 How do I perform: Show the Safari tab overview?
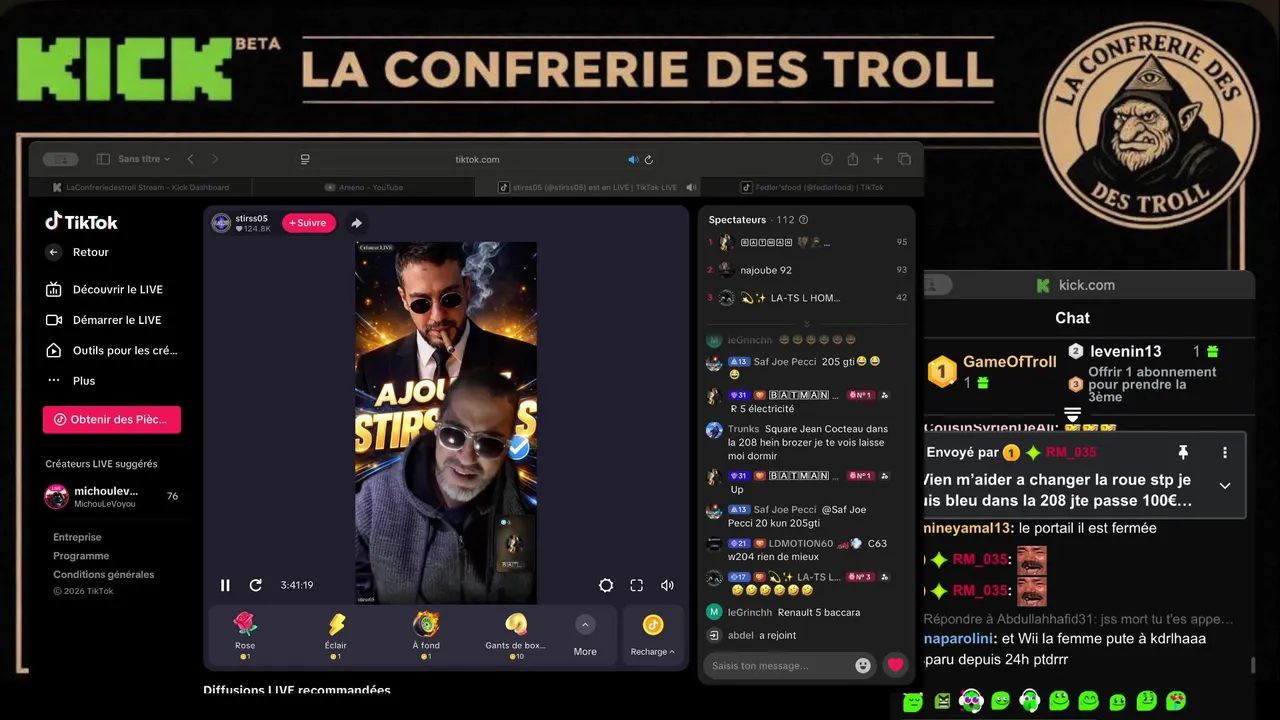point(904,159)
